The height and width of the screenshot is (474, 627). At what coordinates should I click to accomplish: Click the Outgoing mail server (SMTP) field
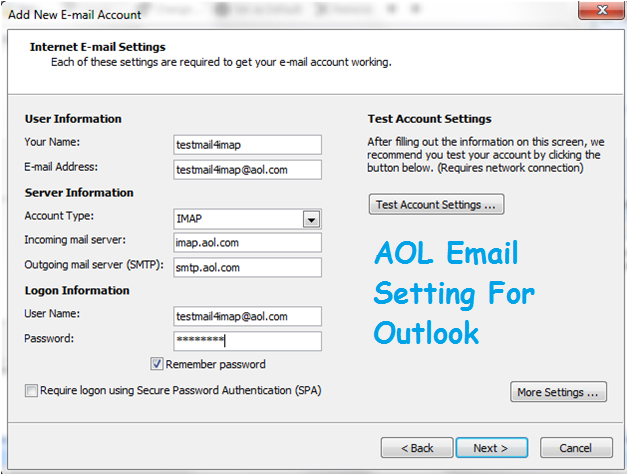point(248,268)
